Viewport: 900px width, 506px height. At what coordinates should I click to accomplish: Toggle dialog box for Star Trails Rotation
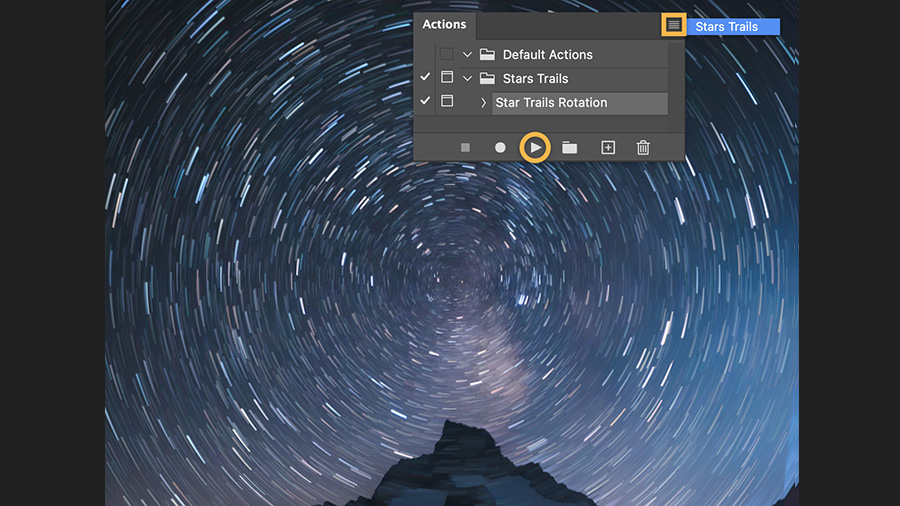[x=447, y=101]
